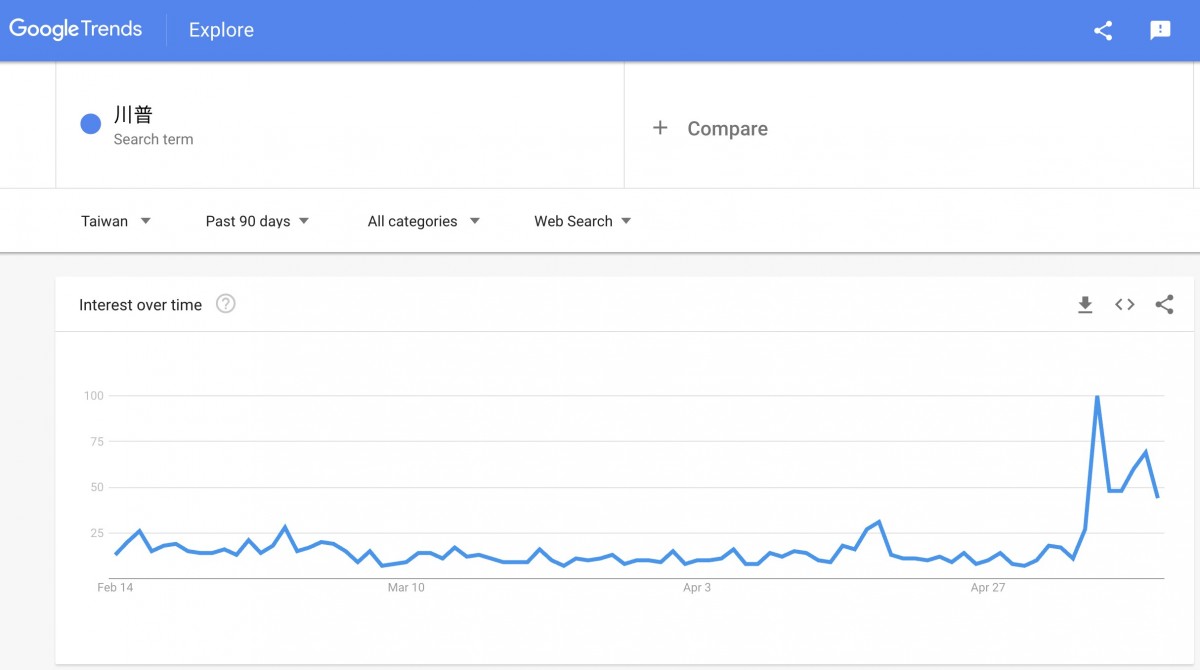1200x670 pixels.
Task: Click the Interest over time heading
Action: [140, 305]
